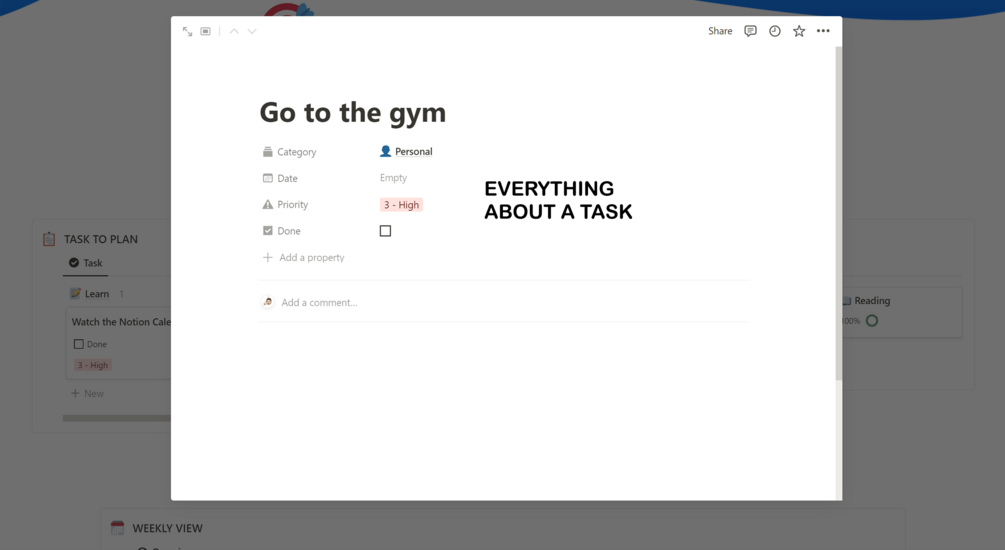Edit the 'Go to the gym' title
The width and height of the screenshot is (1005, 550).
click(x=353, y=113)
